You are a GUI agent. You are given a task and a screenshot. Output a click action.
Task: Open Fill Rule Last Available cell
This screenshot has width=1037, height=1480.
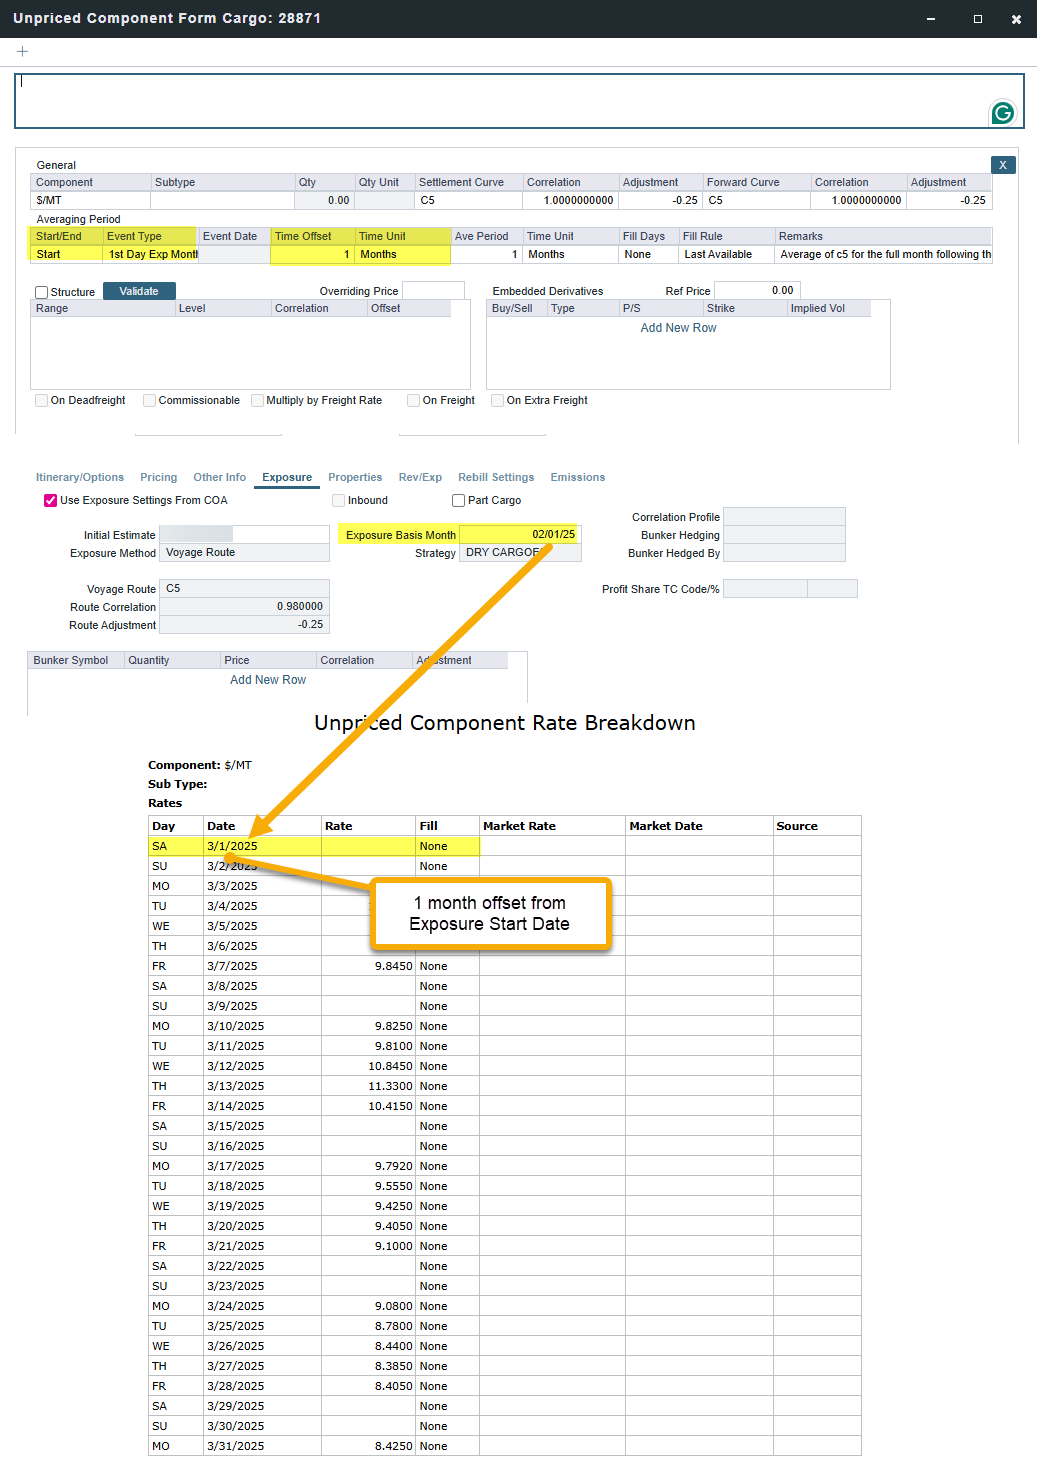coord(726,254)
